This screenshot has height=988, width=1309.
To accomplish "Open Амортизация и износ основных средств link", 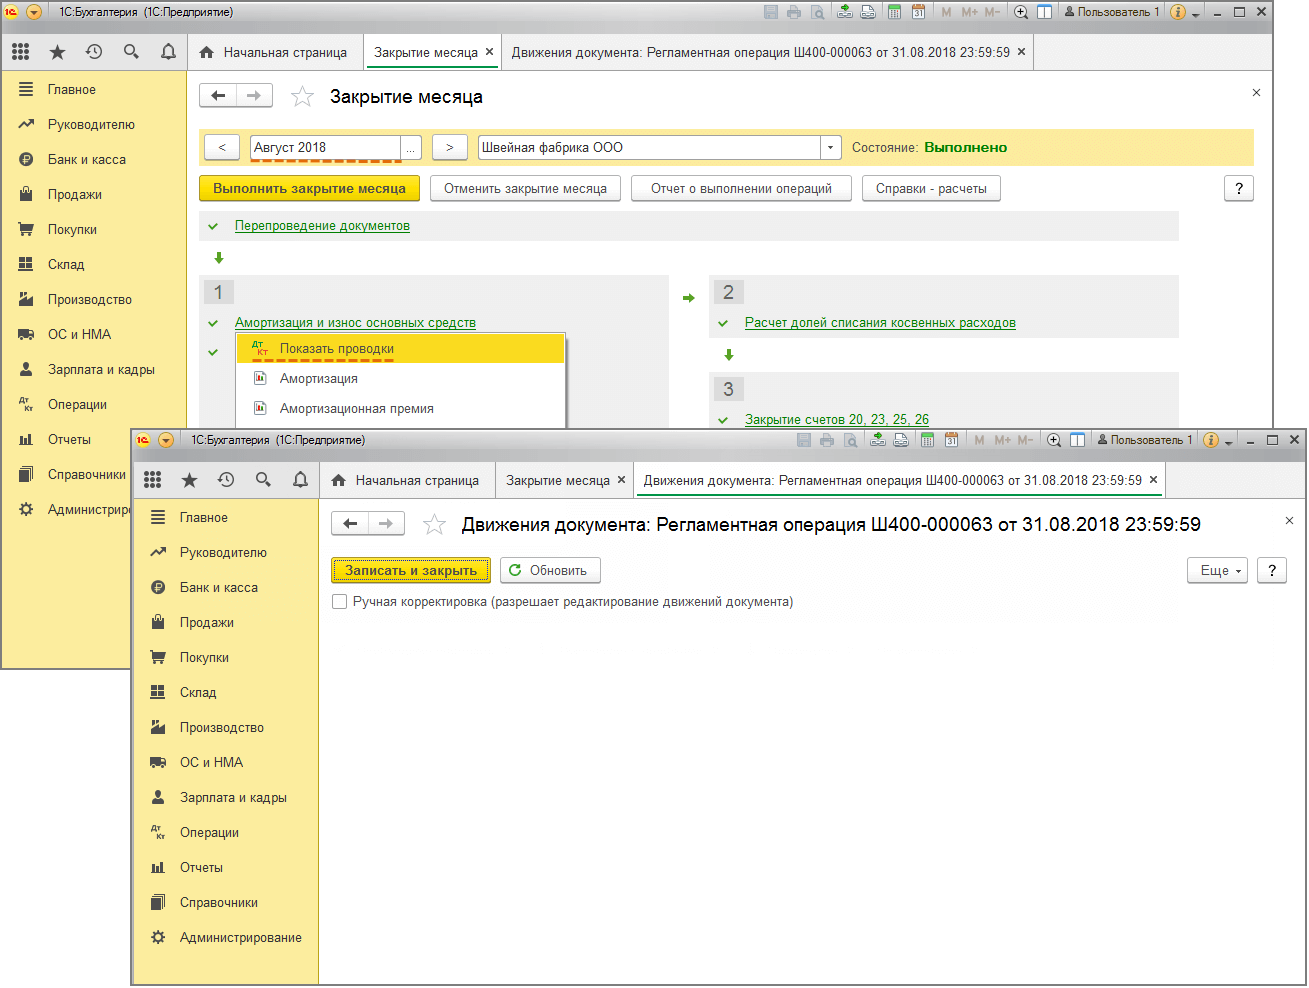I will [x=355, y=323].
